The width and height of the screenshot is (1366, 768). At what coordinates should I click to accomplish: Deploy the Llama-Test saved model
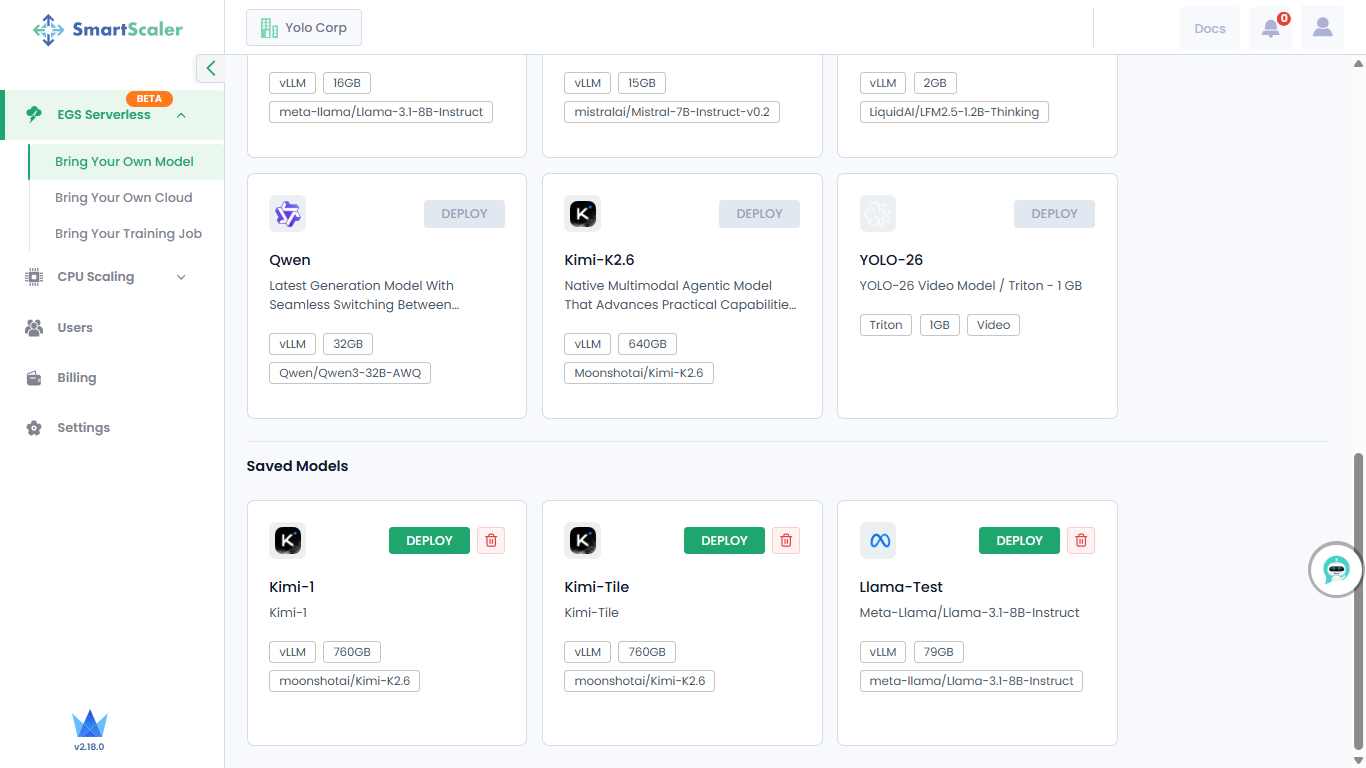pyautogui.click(x=1019, y=540)
